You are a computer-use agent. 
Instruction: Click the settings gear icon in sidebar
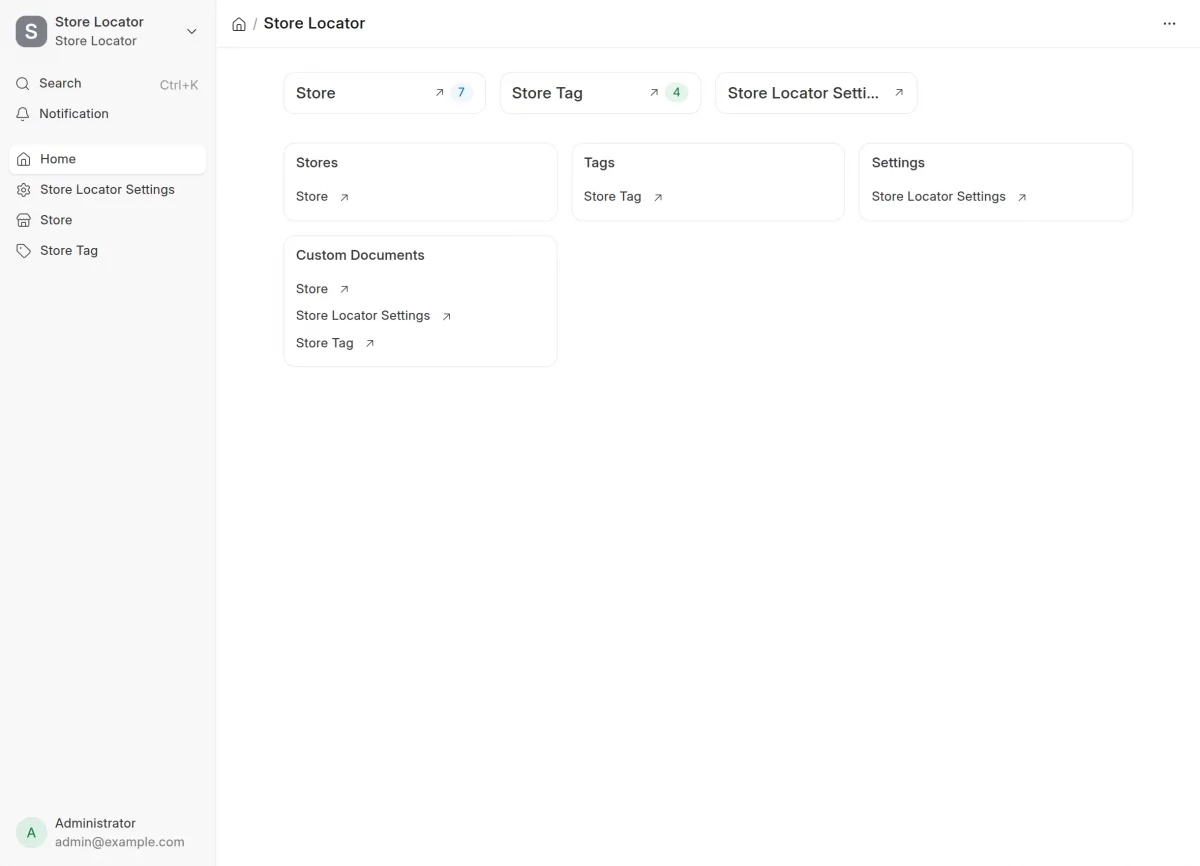click(24, 190)
